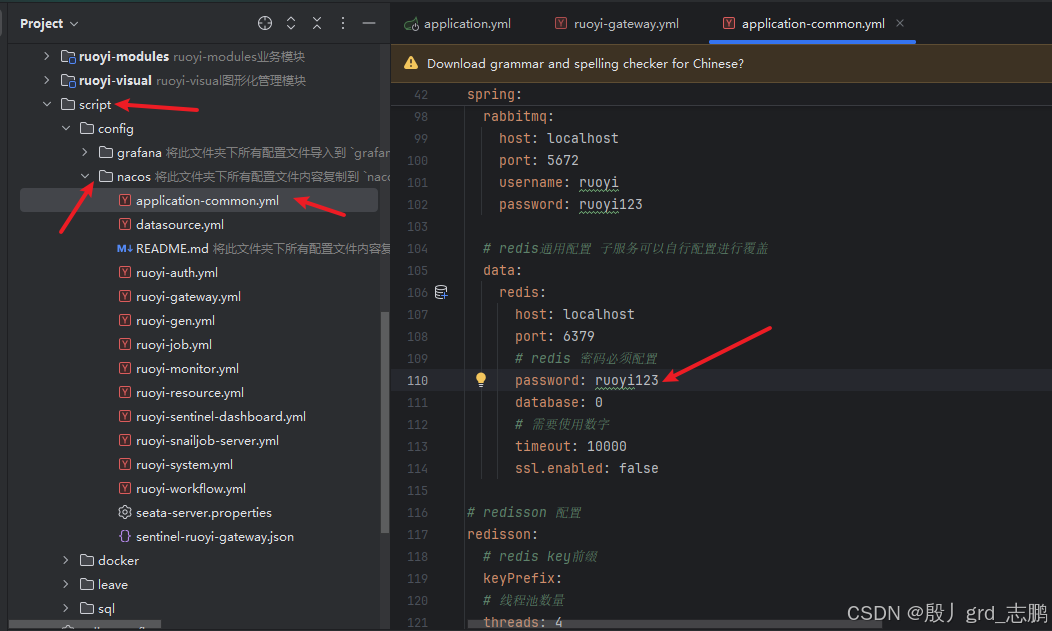Open ruoyi-snailjob-server.yml file
This screenshot has height=631, width=1052.
(x=207, y=441)
